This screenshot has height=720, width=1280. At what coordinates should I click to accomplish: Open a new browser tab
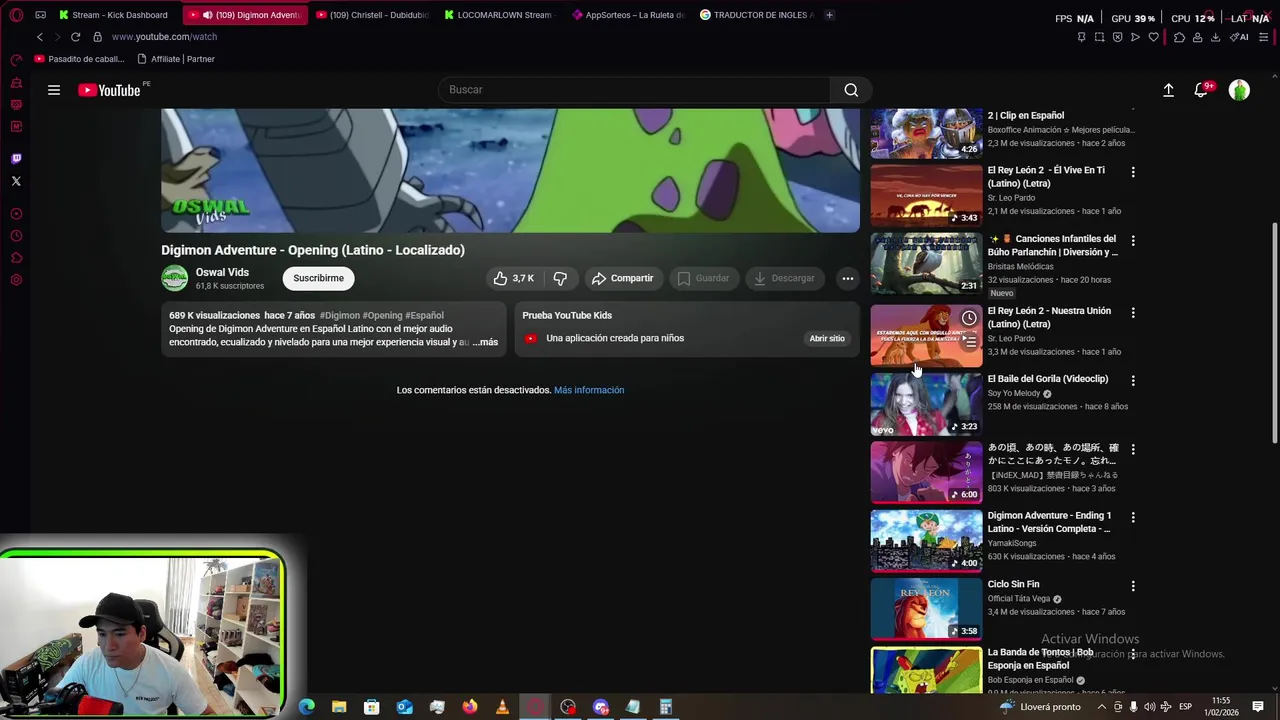click(x=829, y=15)
